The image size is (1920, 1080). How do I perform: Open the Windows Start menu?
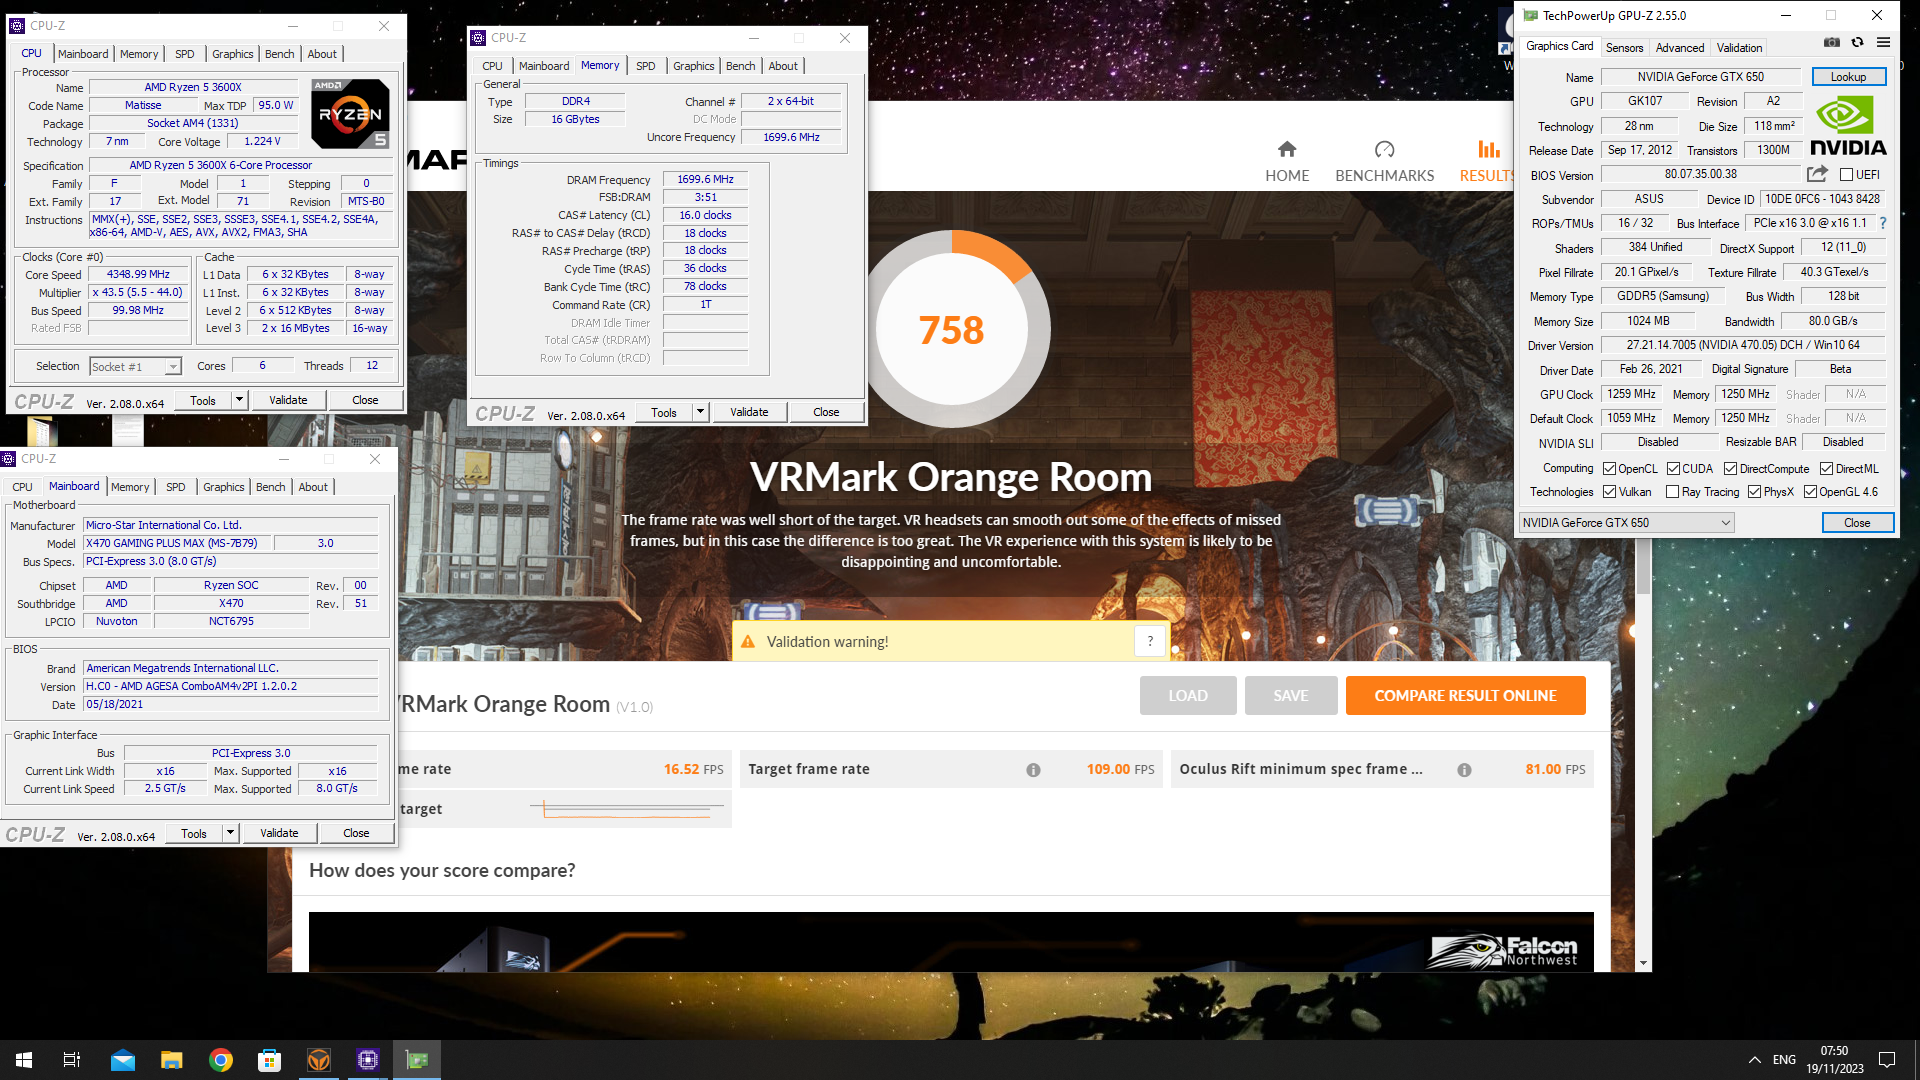(24, 1060)
